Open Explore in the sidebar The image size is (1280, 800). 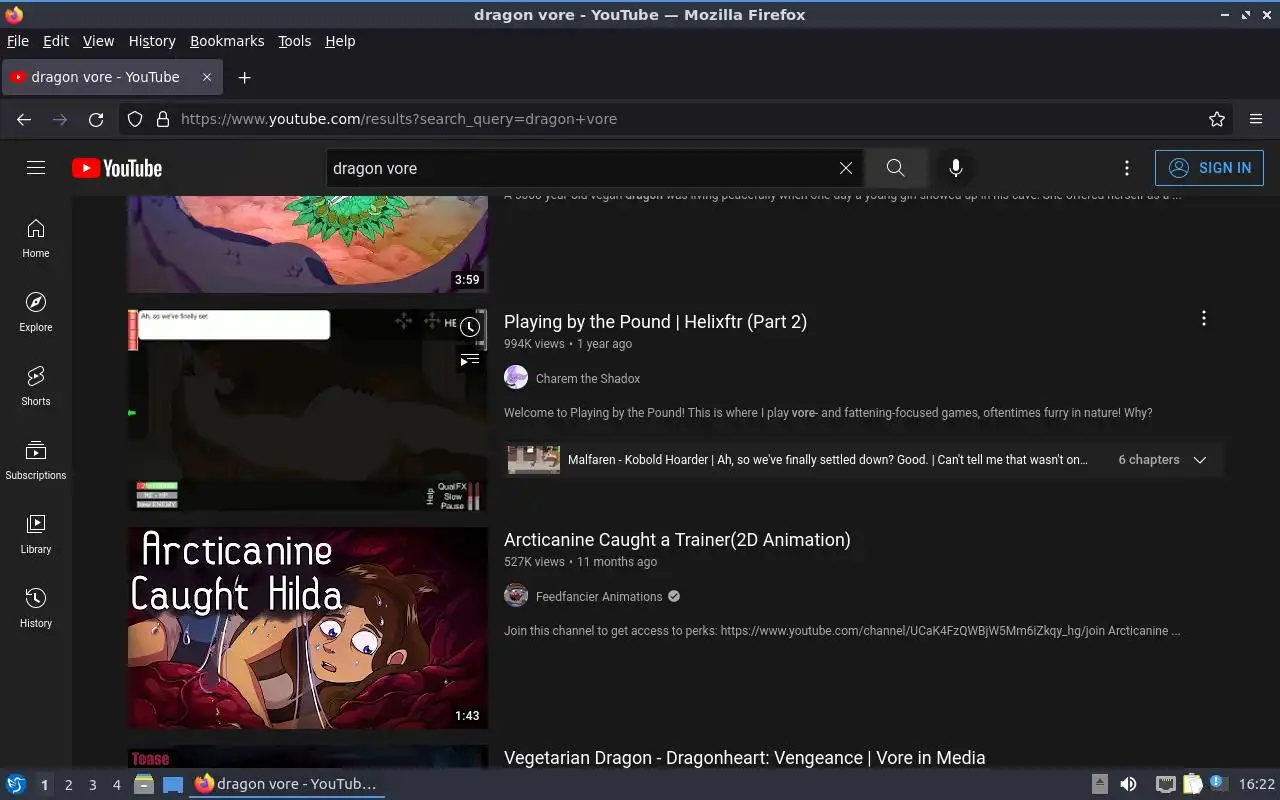(x=36, y=313)
